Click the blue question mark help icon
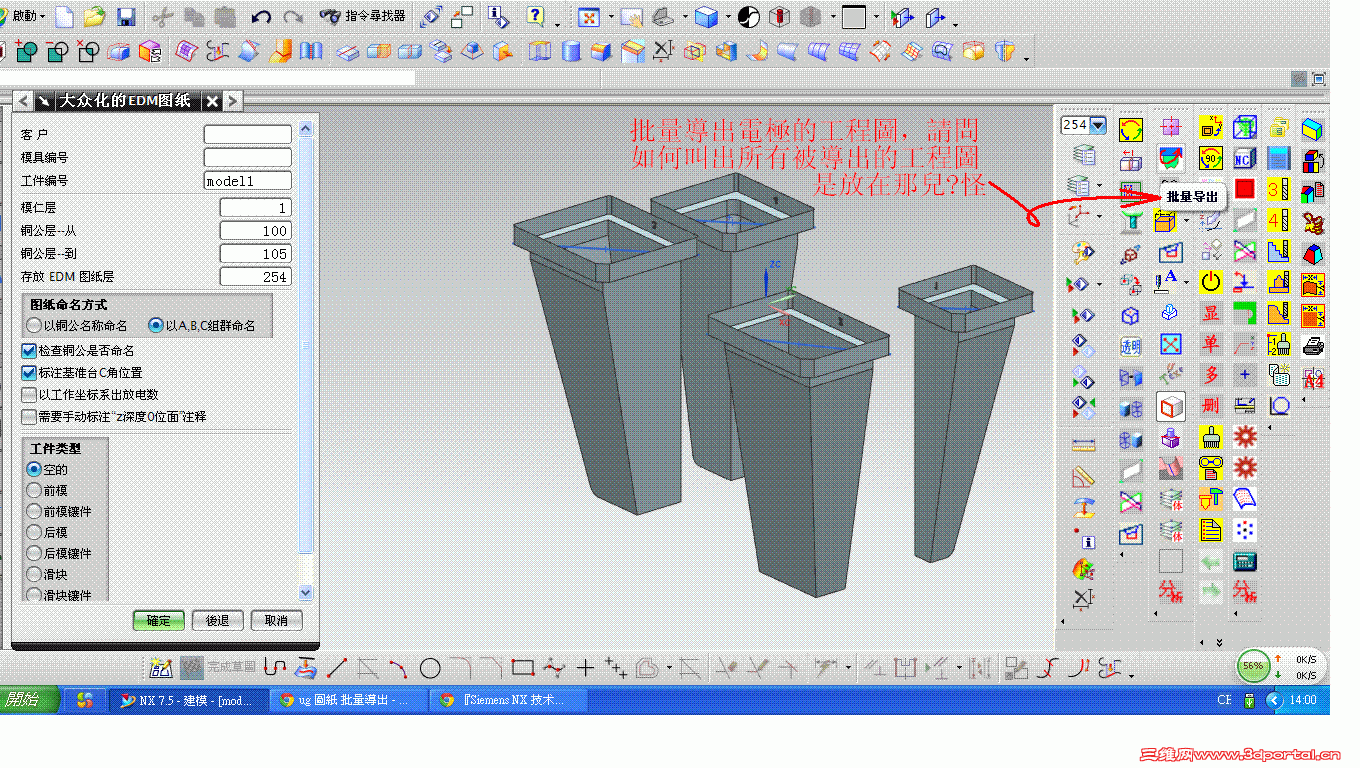The height and width of the screenshot is (768, 1360). click(x=536, y=16)
